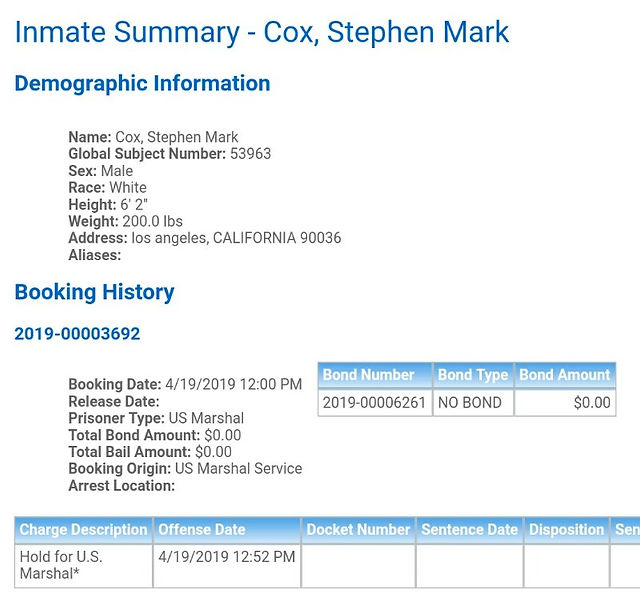Sort by the Disposition column

pos(567,530)
